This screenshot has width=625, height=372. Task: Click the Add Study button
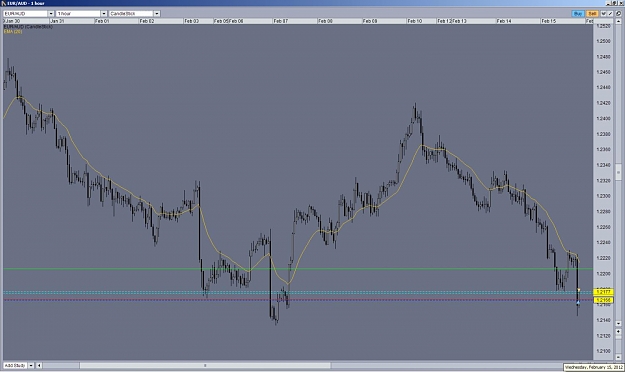pyautogui.click(x=15, y=365)
